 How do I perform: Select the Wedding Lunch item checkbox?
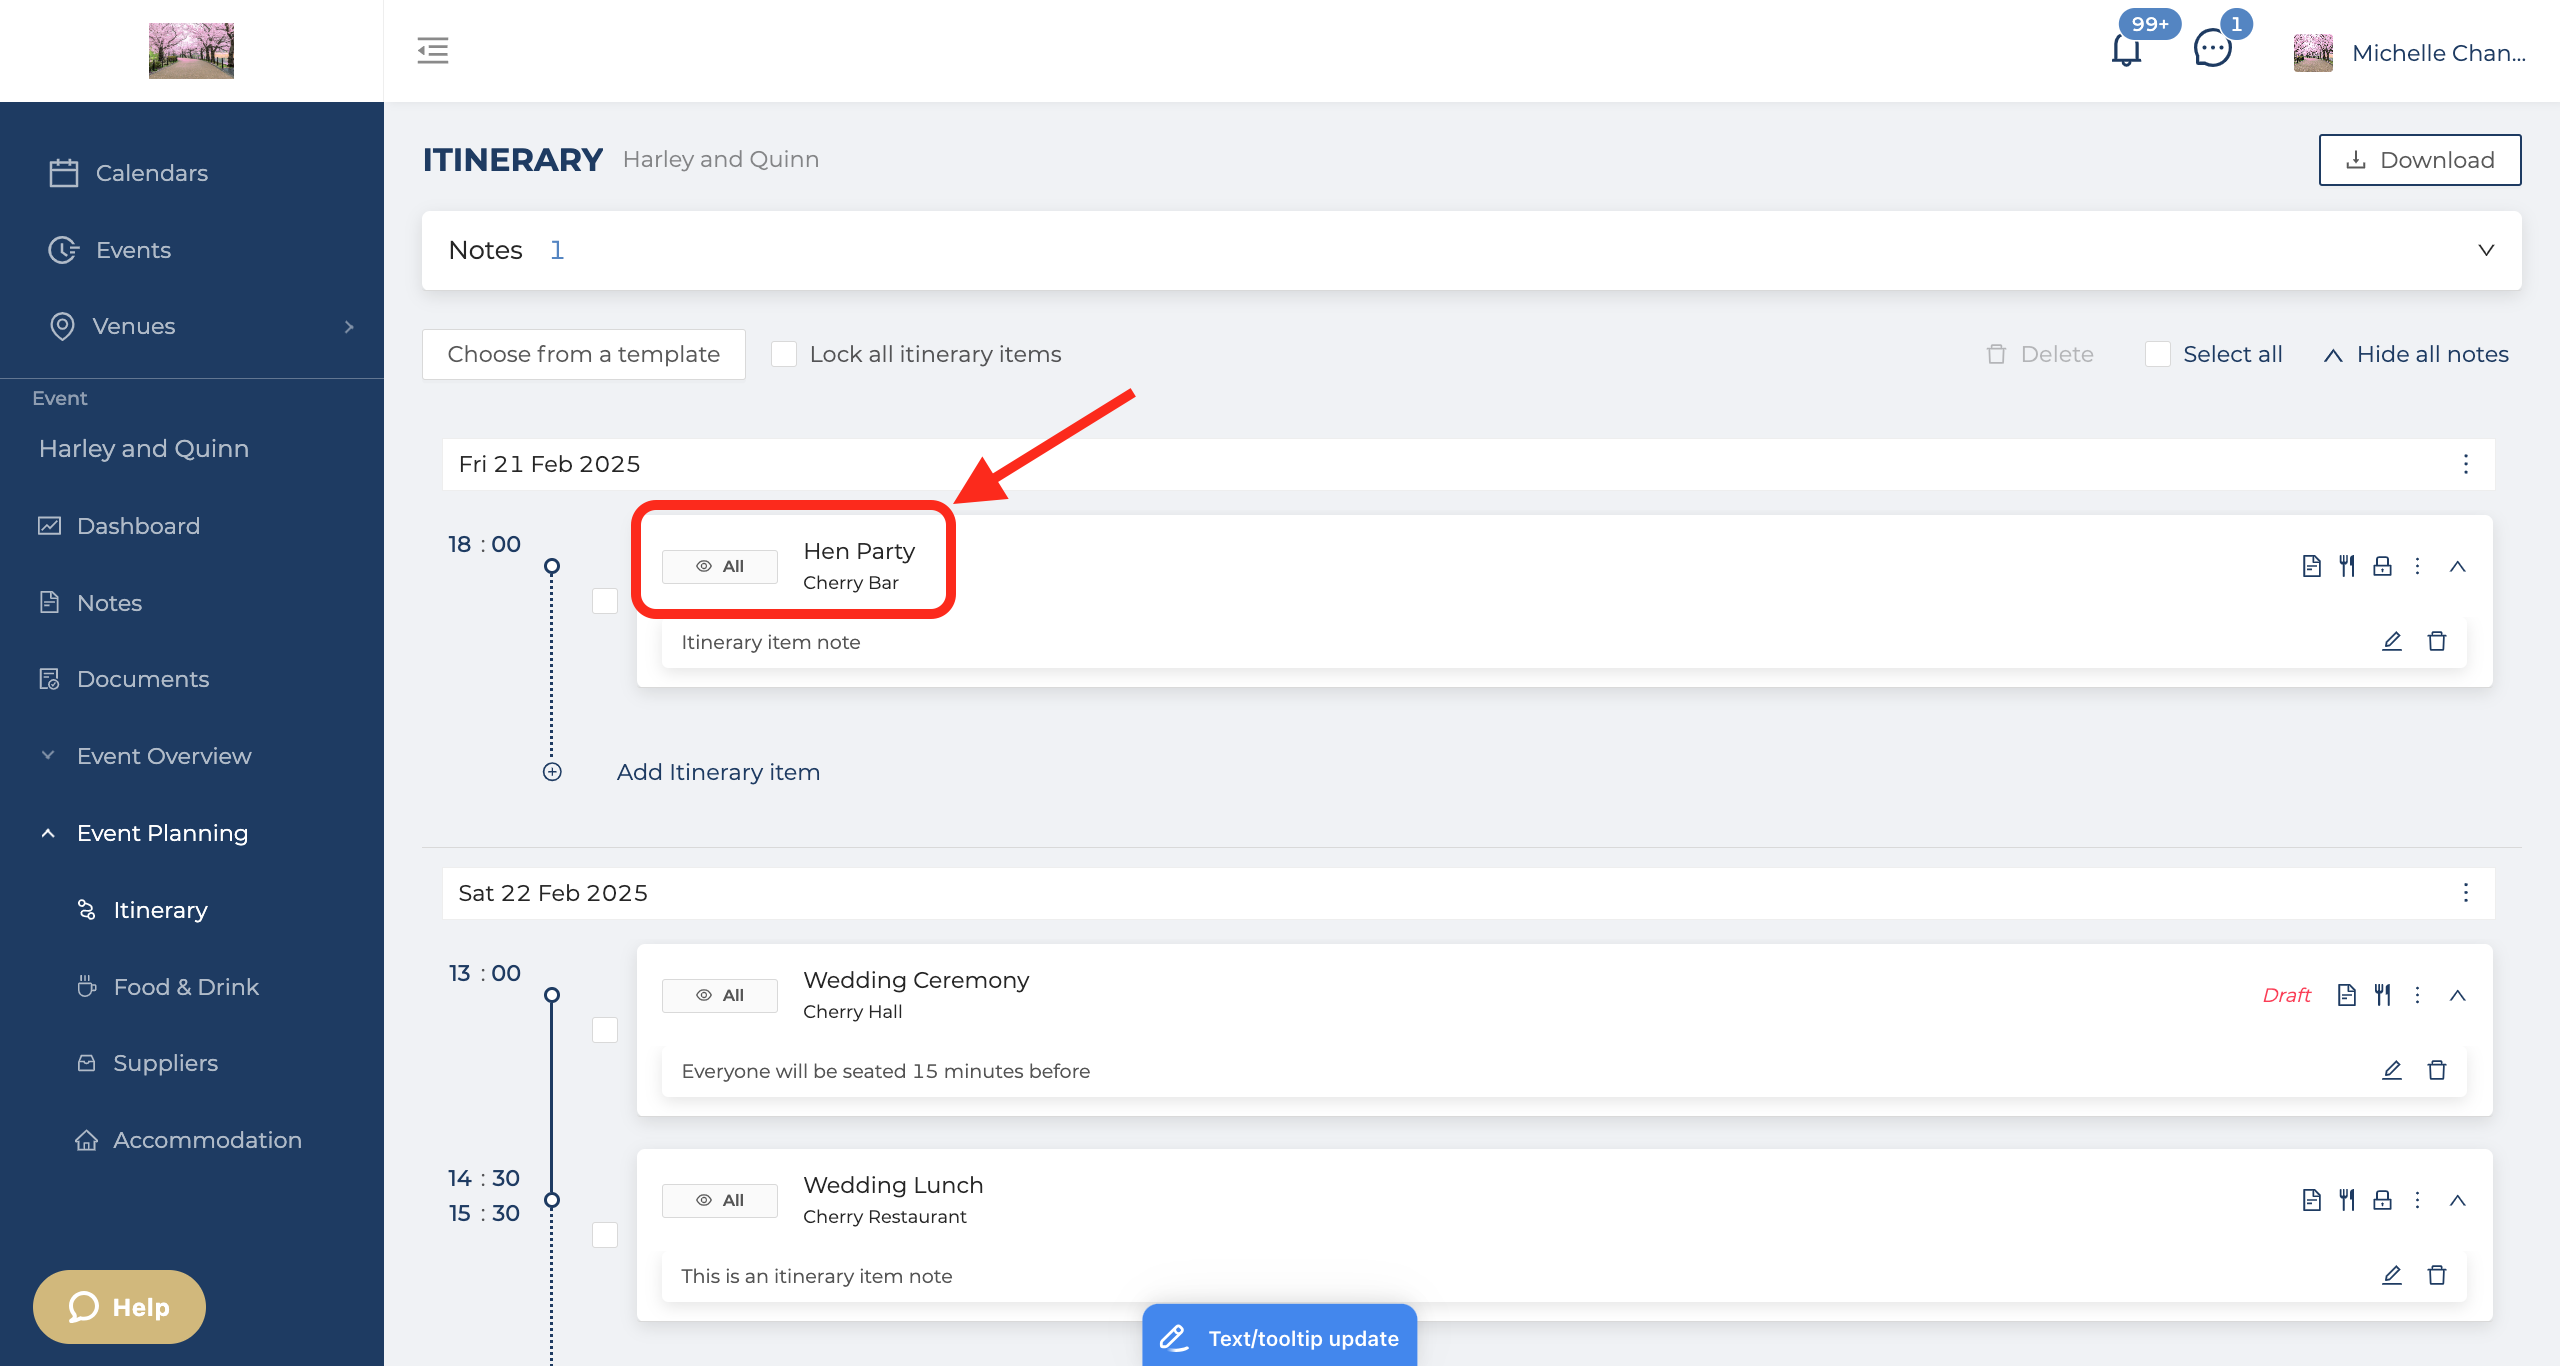pos(605,1235)
